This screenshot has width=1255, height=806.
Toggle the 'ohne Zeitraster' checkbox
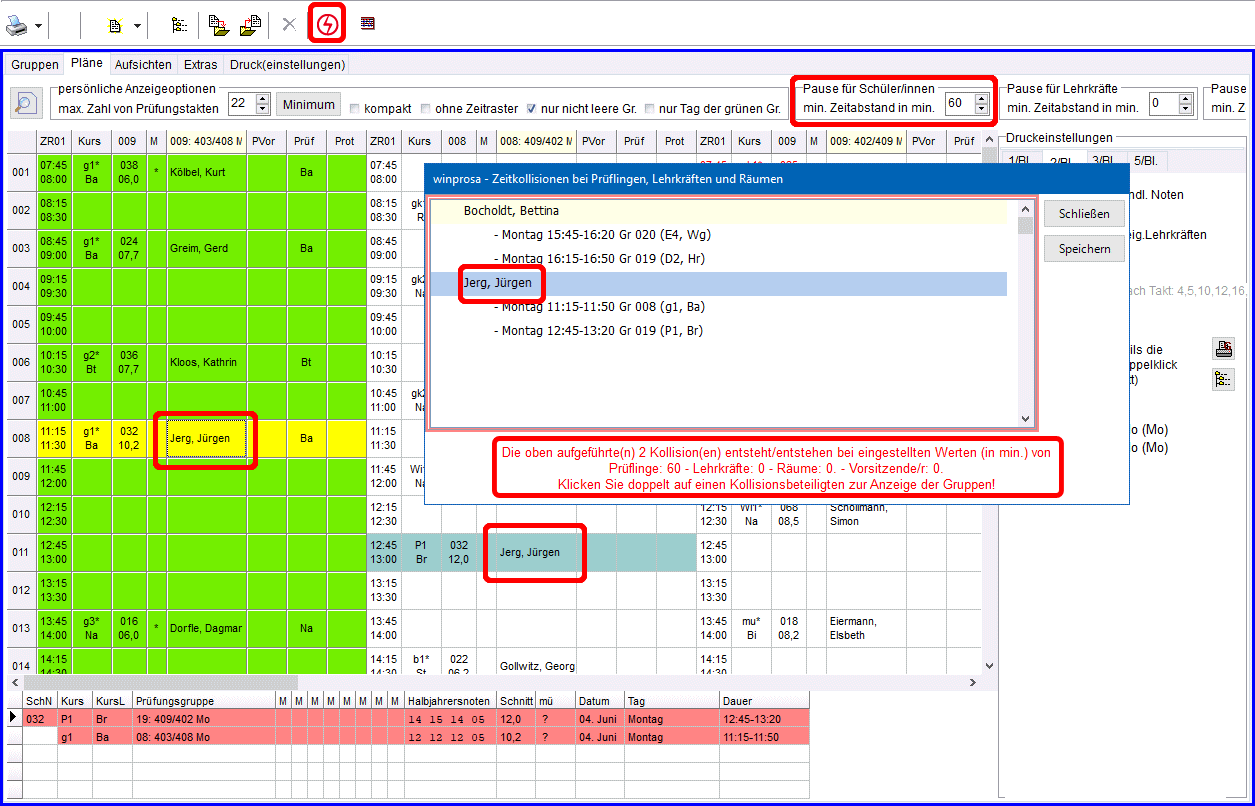click(427, 108)
